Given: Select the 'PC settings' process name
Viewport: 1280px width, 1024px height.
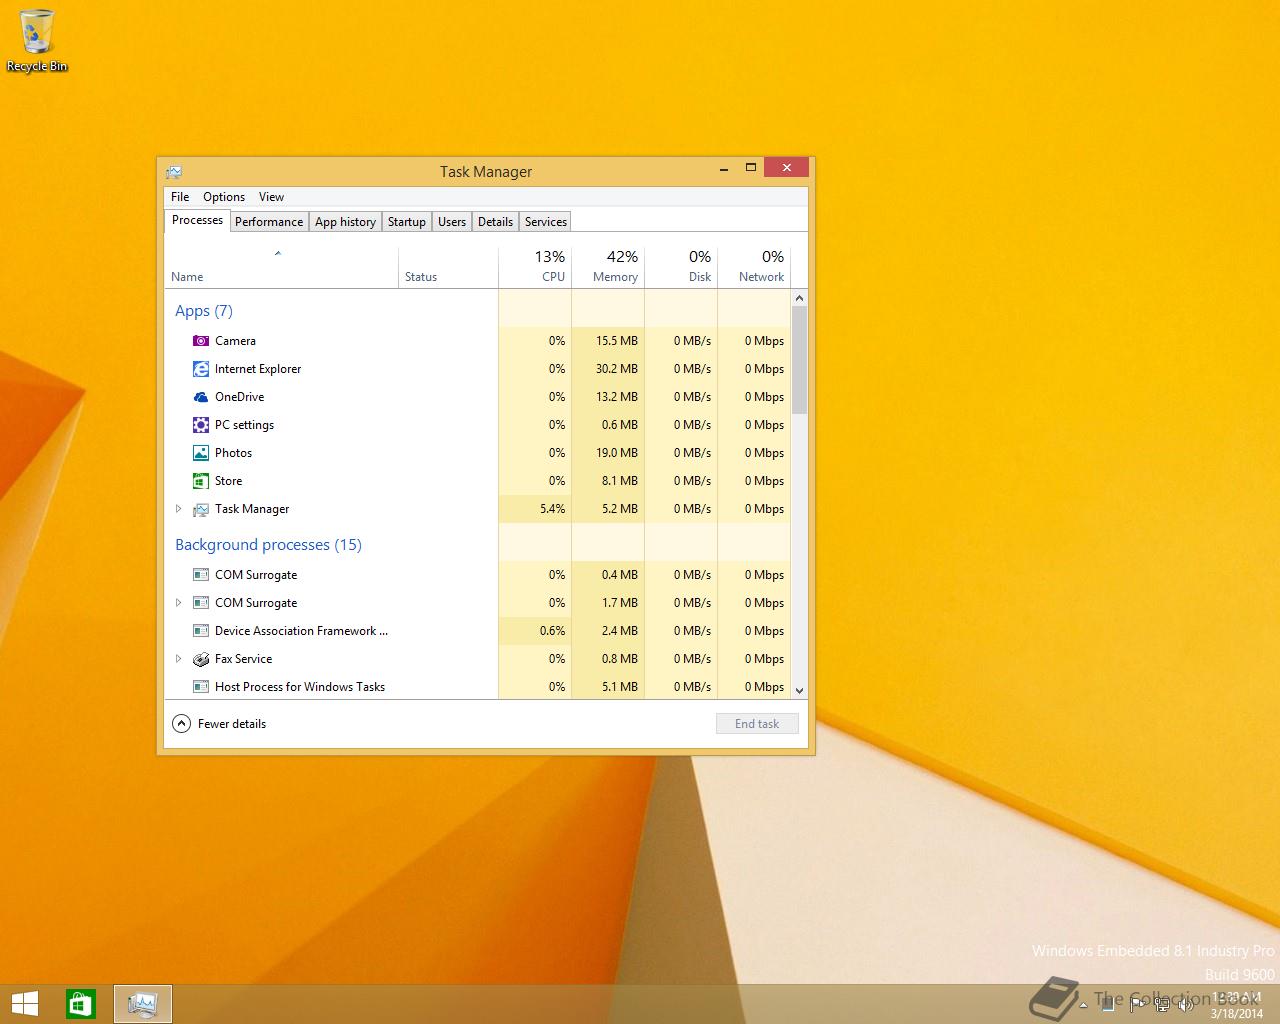Looking at the screenshot, I should coord(244,425).
